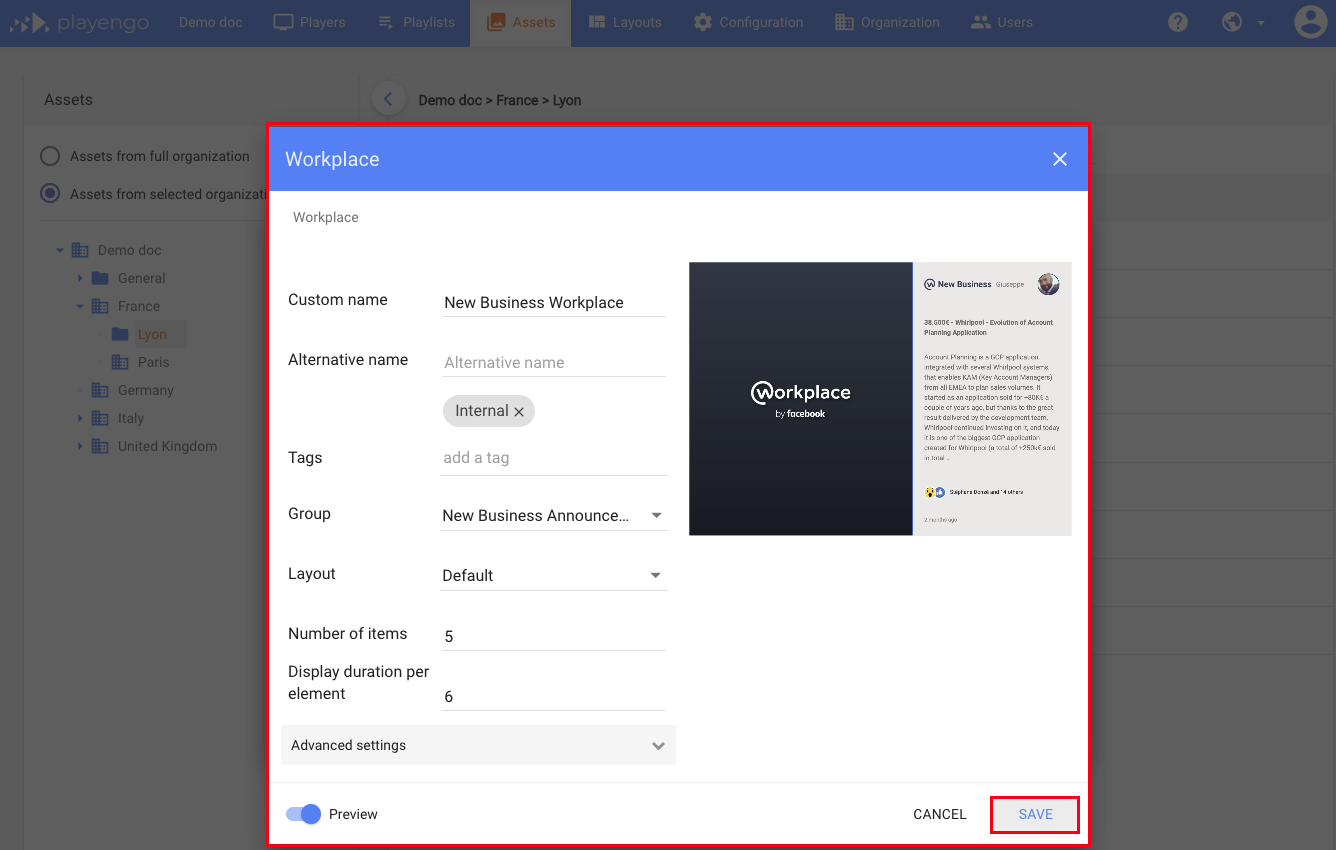1336x850 pixels.
Task: Open the Configuration tab
Action: (748, 22)
